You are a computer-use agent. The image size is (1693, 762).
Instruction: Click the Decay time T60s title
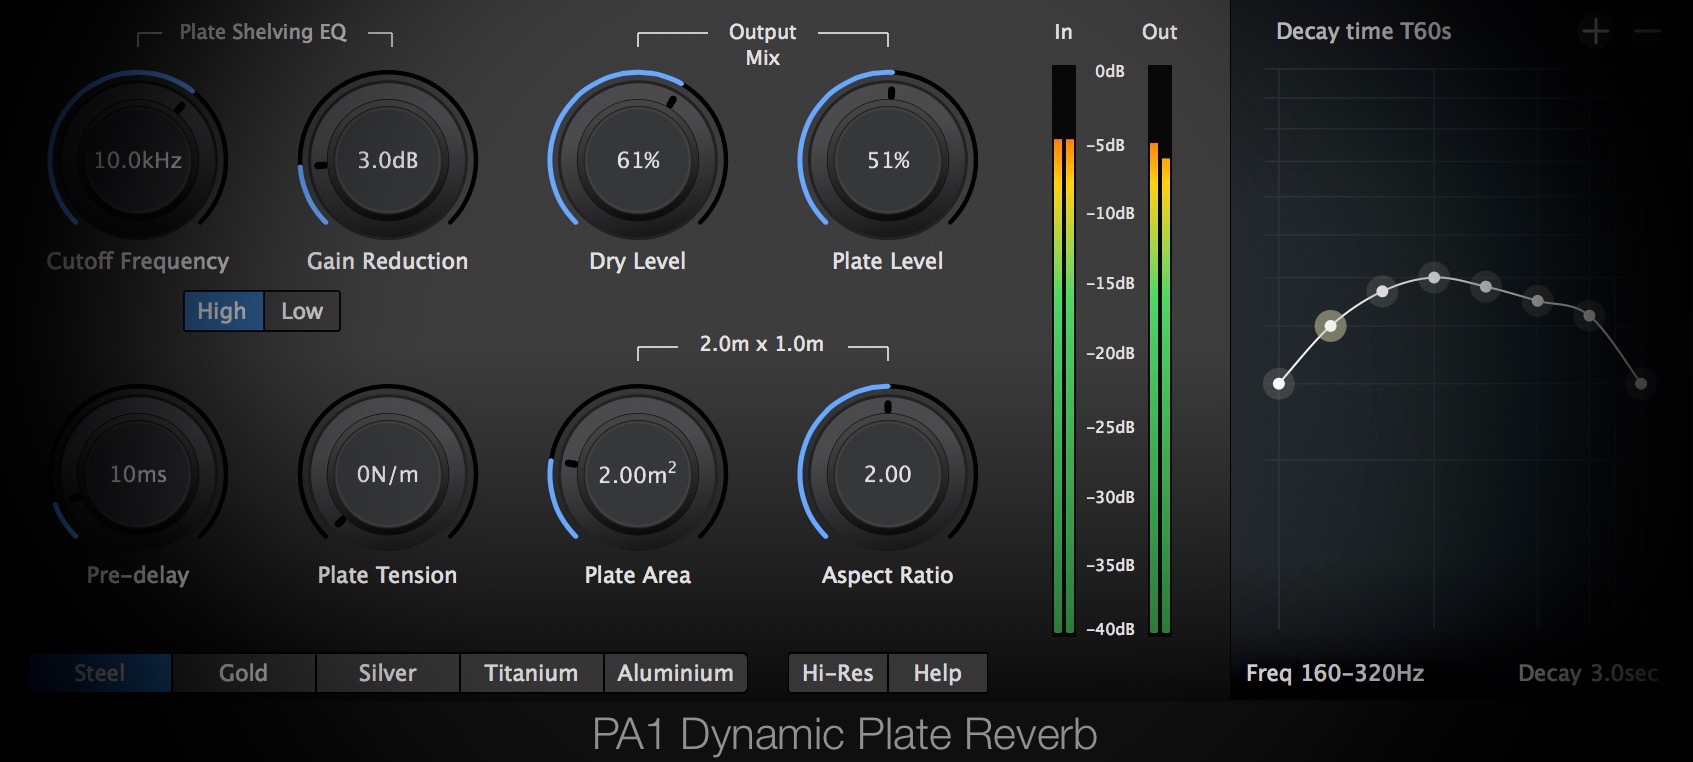click(1364, 32)
